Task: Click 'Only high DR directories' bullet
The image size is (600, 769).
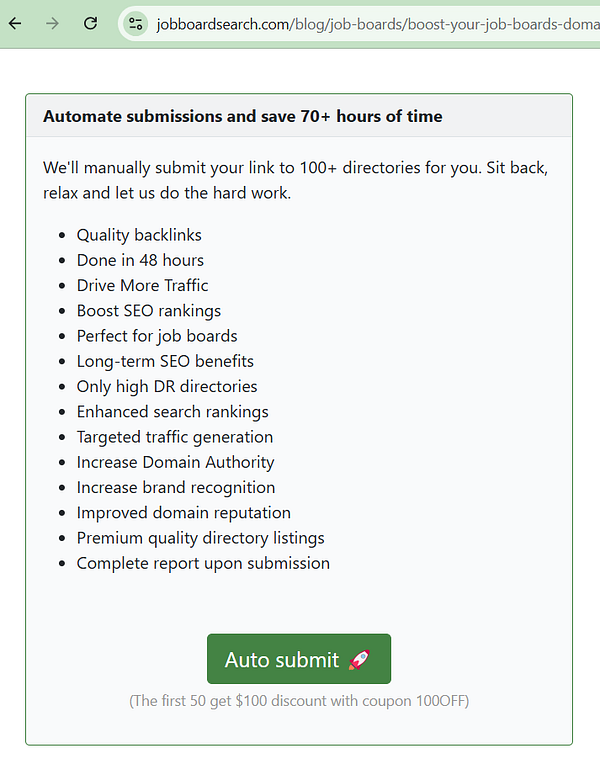Action: click(x=166, y=386)
